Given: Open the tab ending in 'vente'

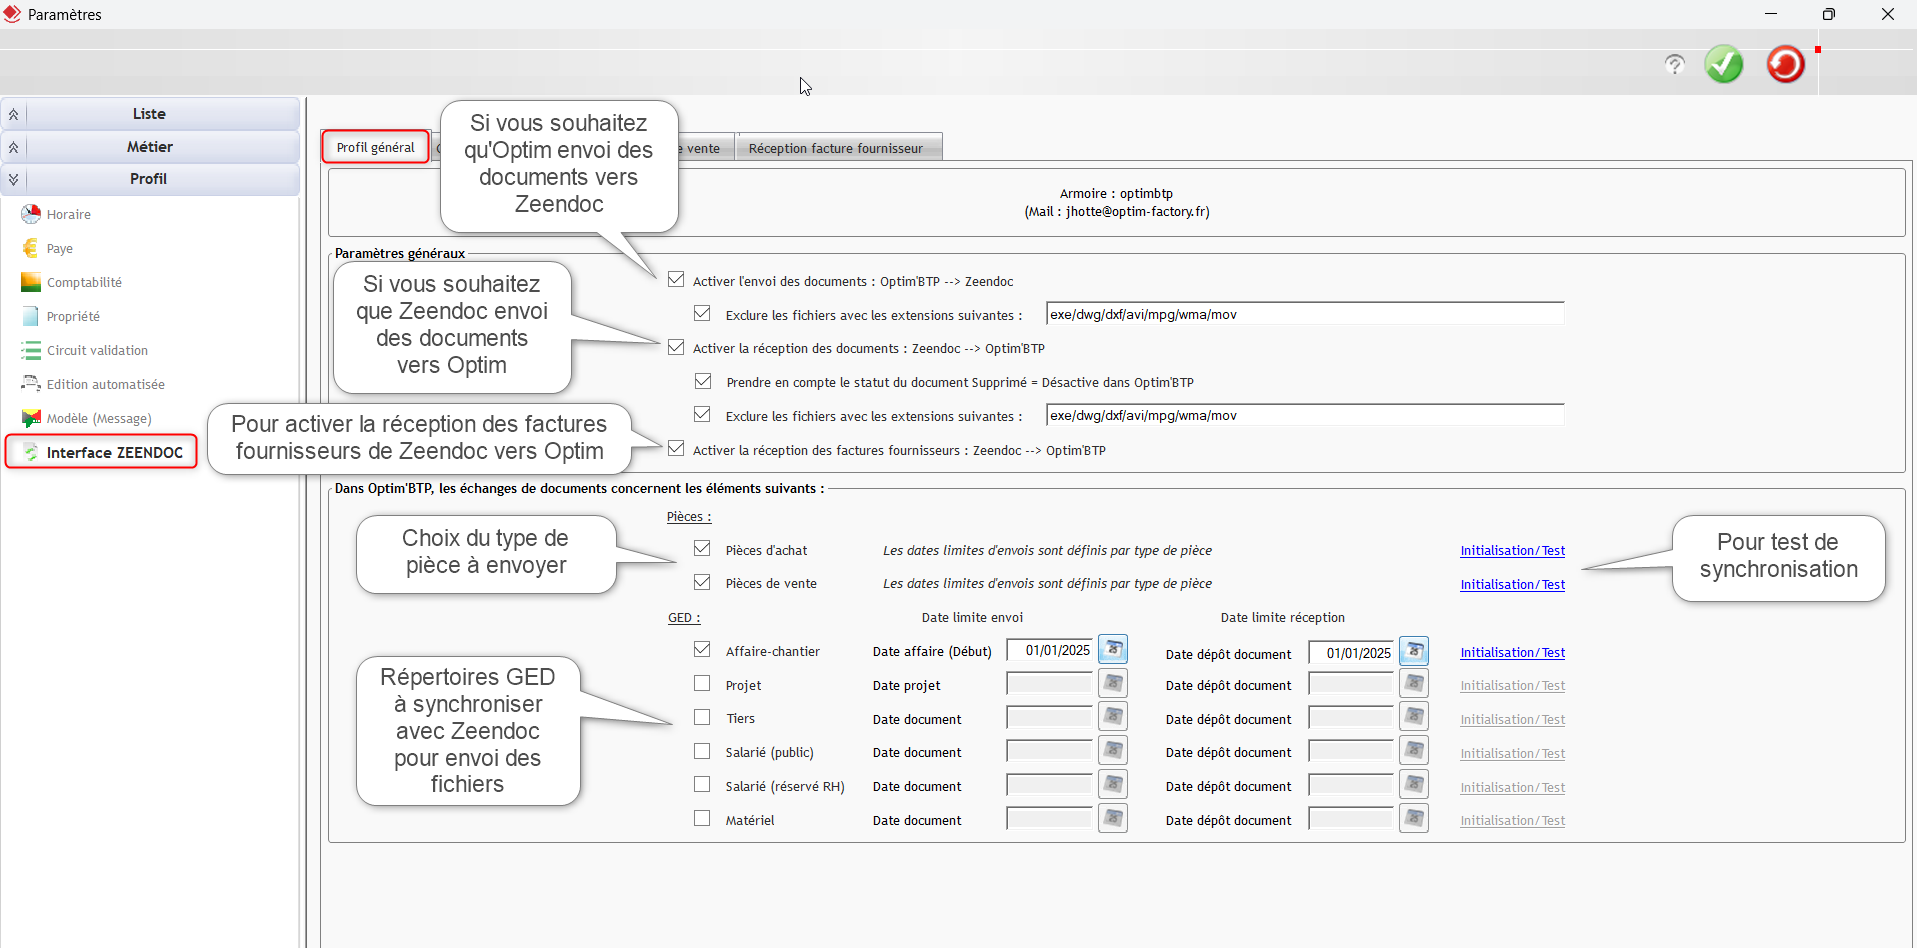Looking at the screenshot, I should 706,148.
